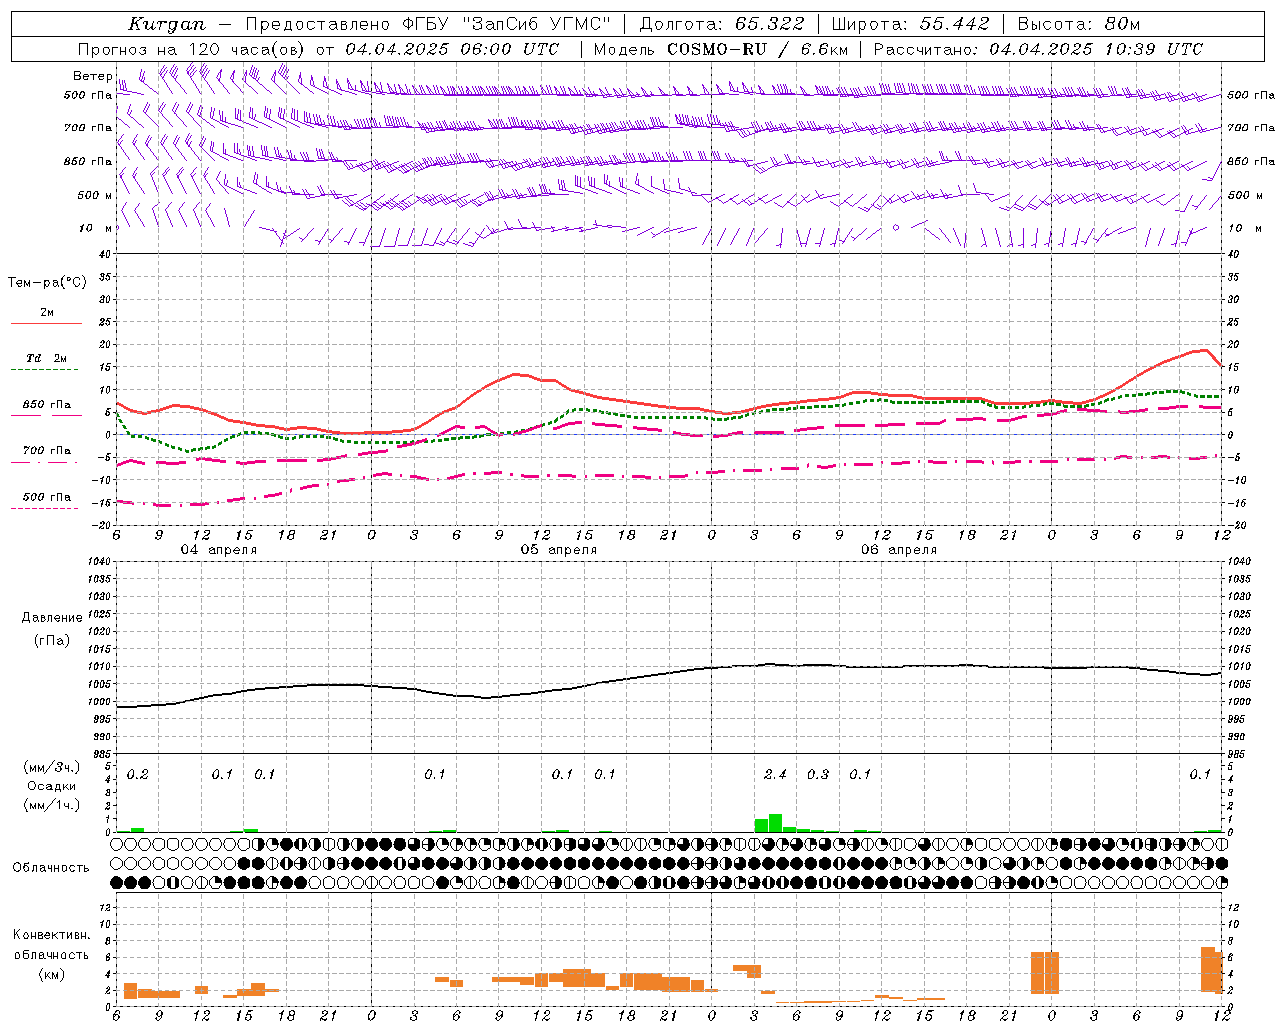1280x1024 pixels.
Task: Click the tallest green precipitation bar
Action: pyautogui.click(x=775, y=823)
